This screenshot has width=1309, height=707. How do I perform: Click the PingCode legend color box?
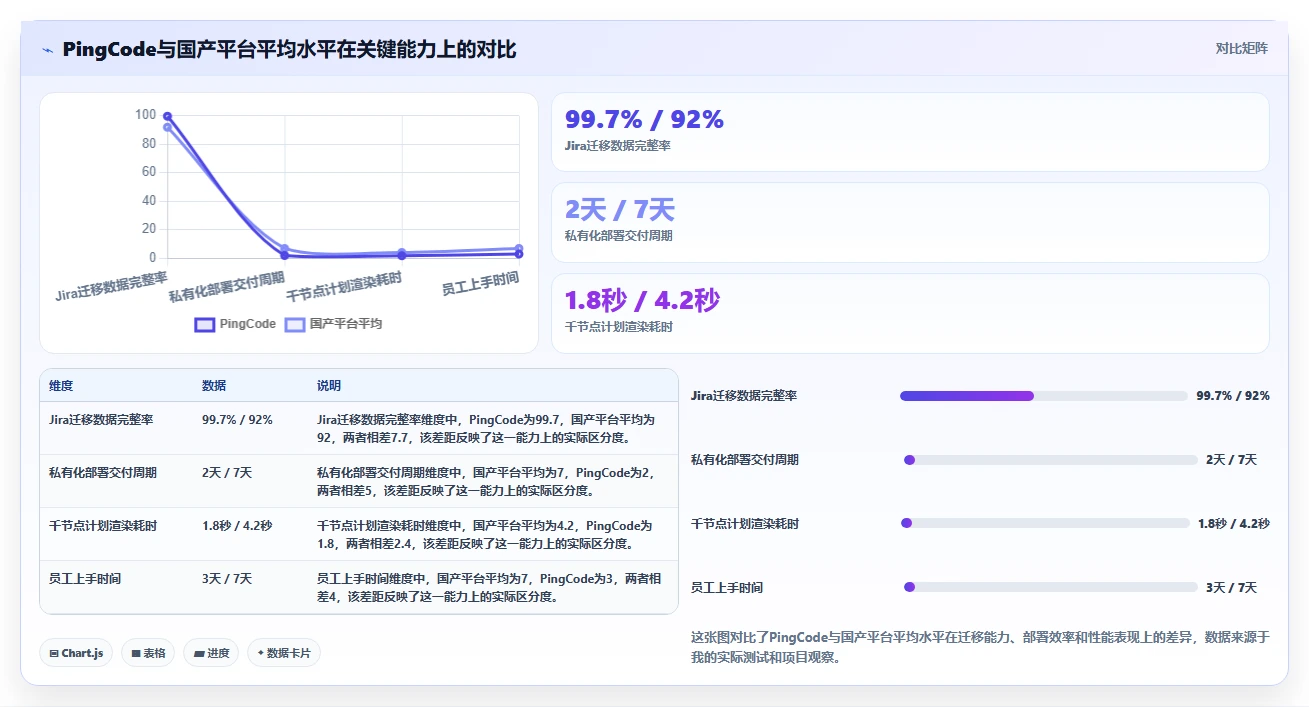[x=204, y=324]
